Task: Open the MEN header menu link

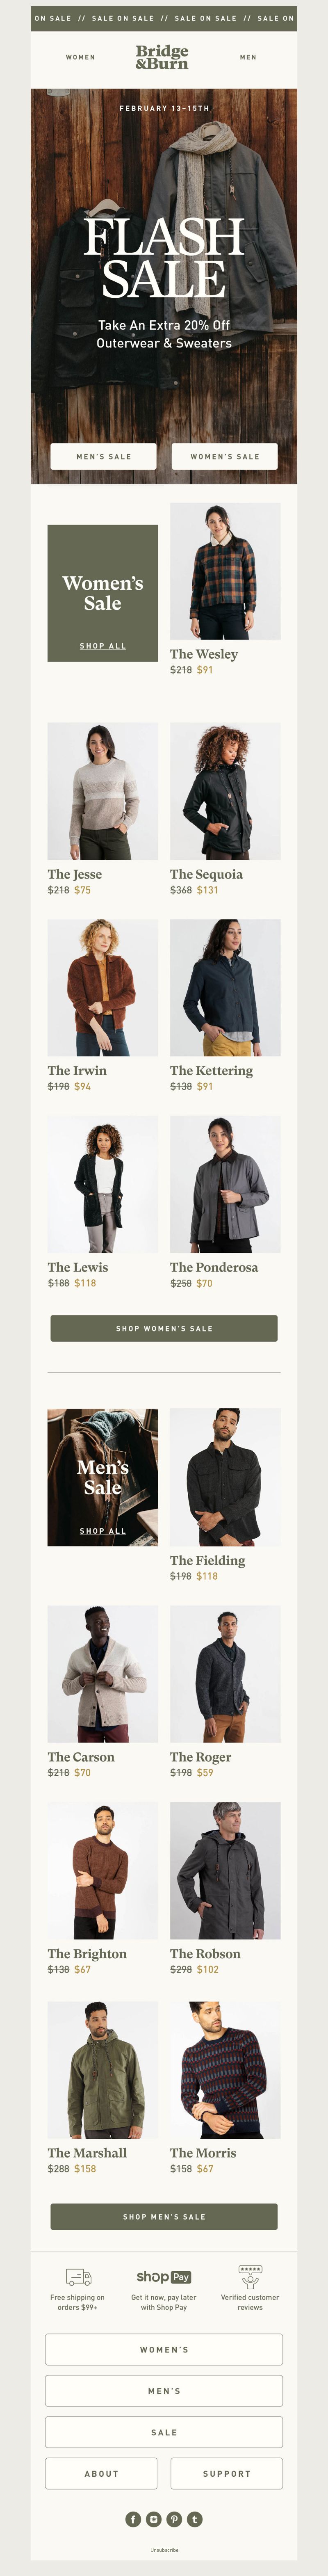Action: pyautogui.click(x=248, y=57)
